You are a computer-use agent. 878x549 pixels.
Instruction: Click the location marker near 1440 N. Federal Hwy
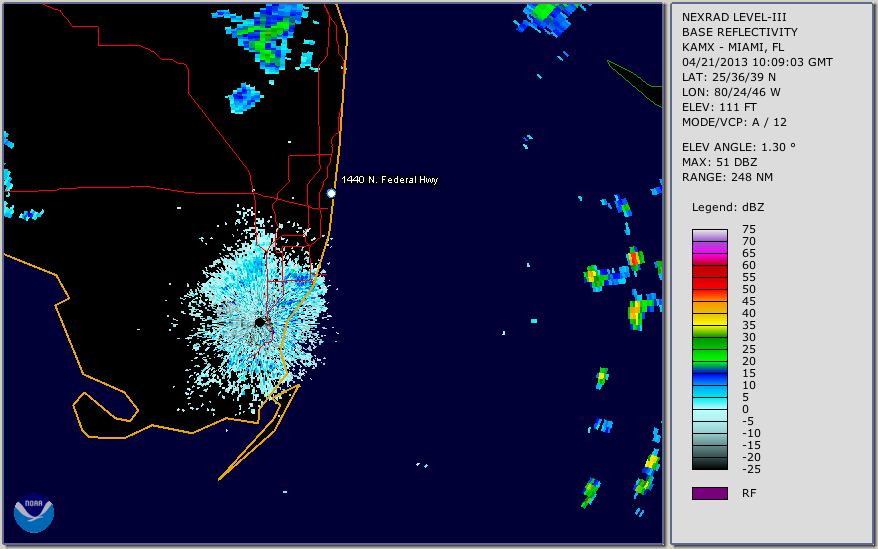[x=331, y=193]
